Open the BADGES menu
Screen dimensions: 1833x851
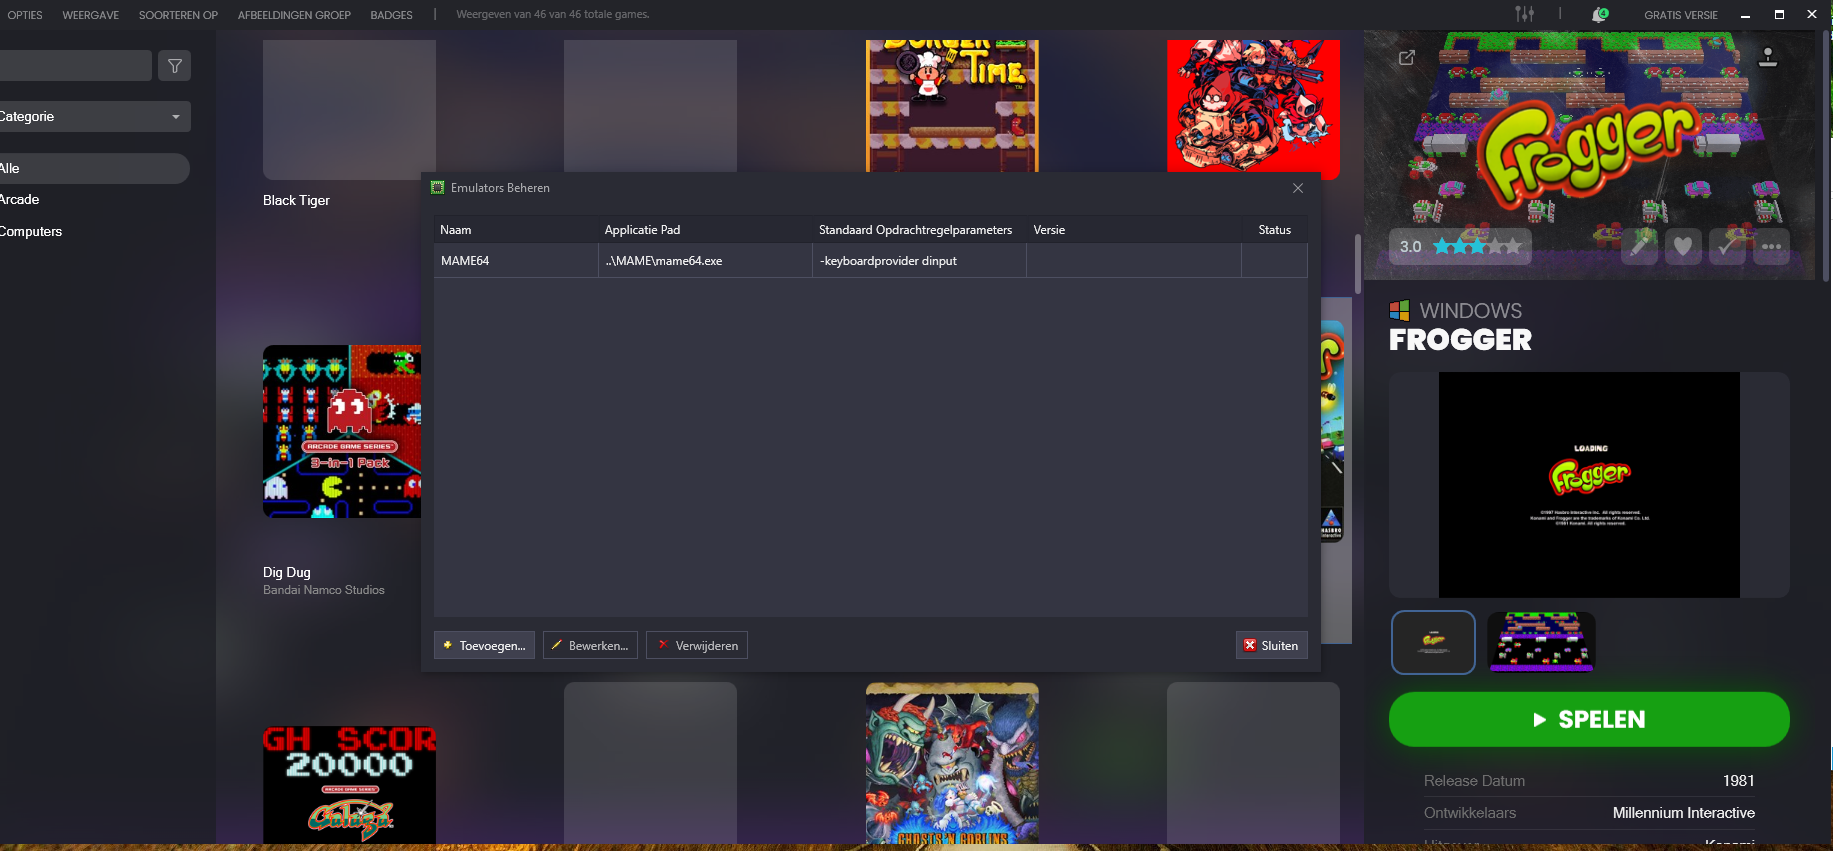pyautogui.click(x=391, y=15)
